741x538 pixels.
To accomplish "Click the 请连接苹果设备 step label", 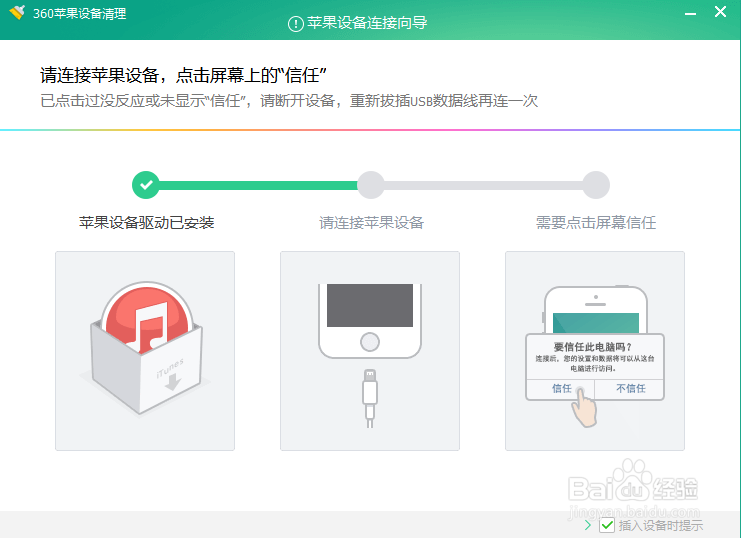I will coord(371,222).
